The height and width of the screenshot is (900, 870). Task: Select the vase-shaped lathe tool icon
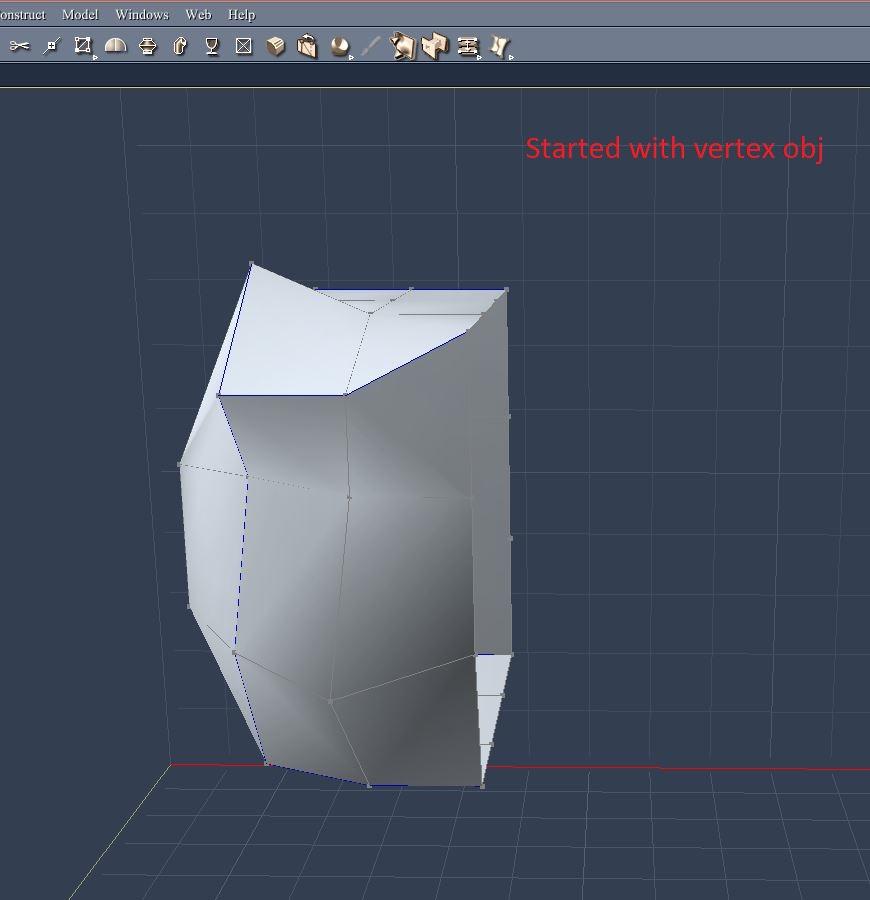(148, 46)
